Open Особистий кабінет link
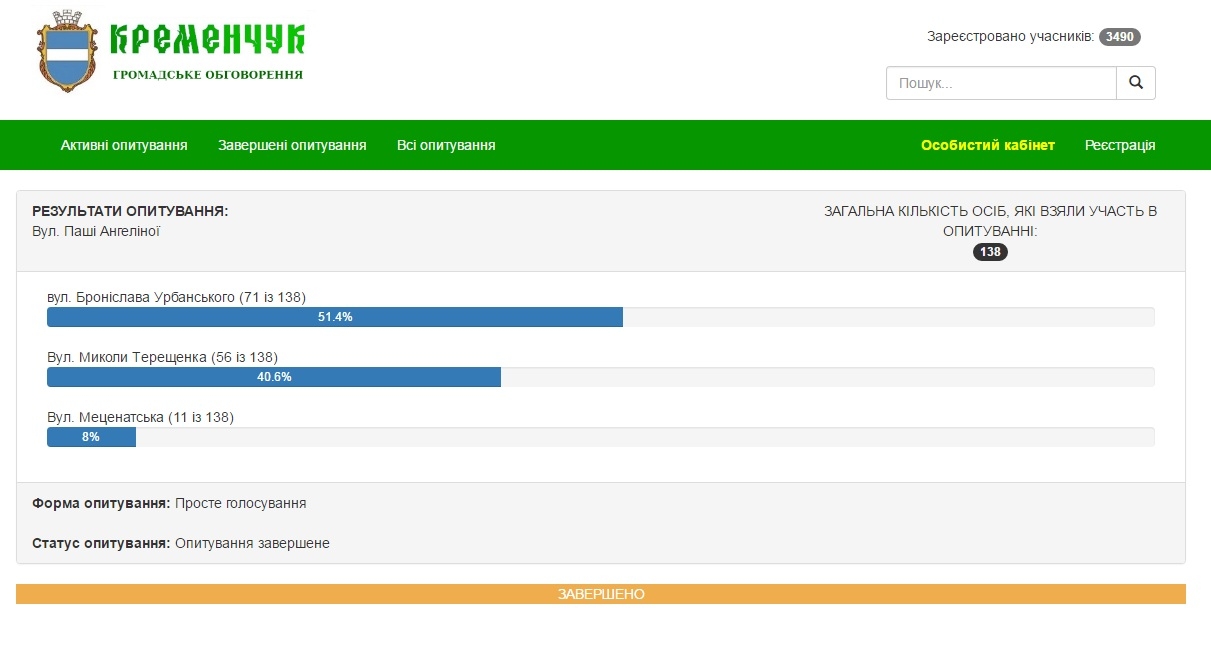Screen dimensions: 1211x653 click(987, 145)
